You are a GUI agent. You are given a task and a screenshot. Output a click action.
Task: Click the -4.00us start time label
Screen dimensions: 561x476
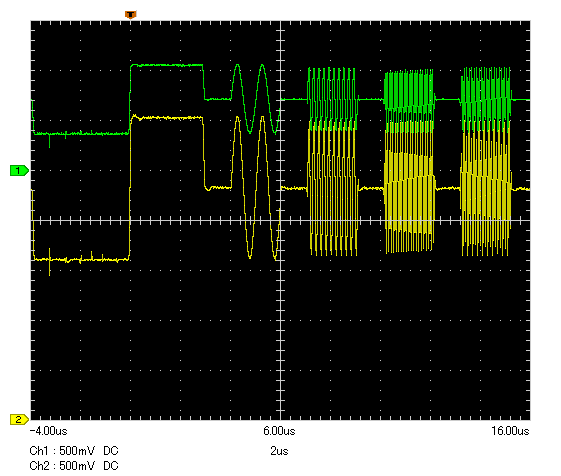point(48,431)
